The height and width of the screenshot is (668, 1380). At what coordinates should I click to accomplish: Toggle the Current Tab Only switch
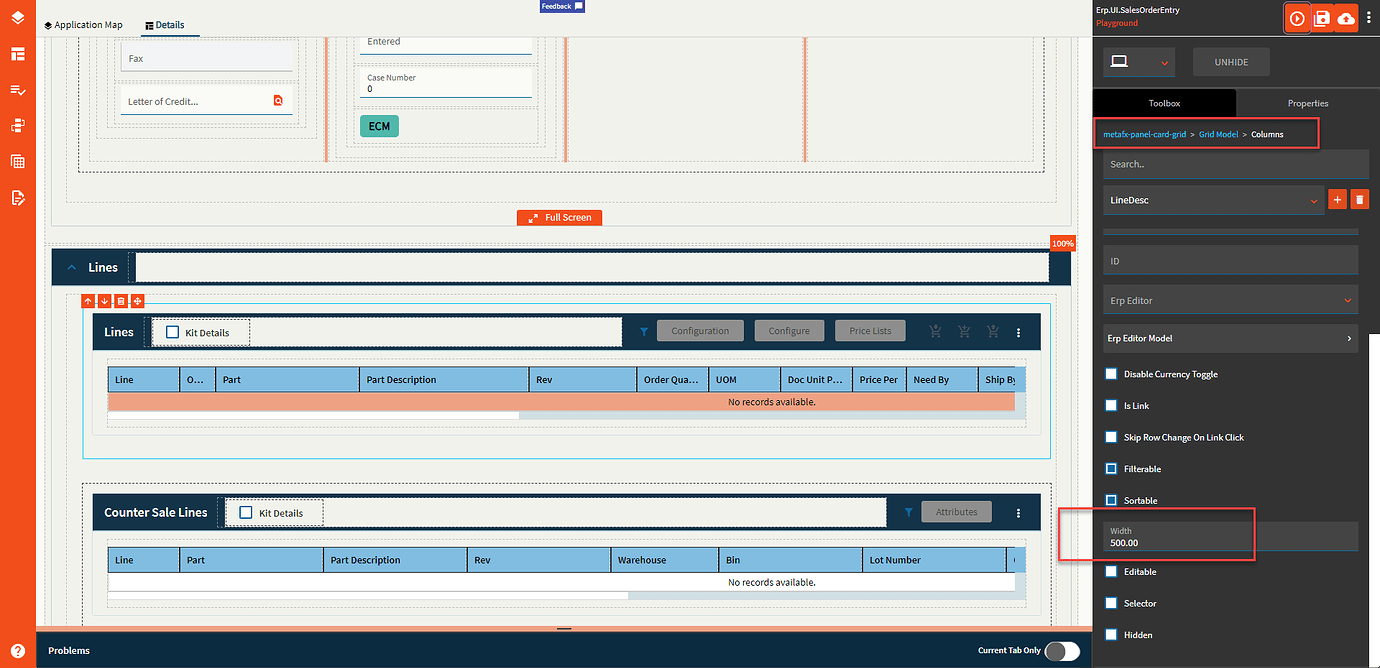coord(1062,650)
